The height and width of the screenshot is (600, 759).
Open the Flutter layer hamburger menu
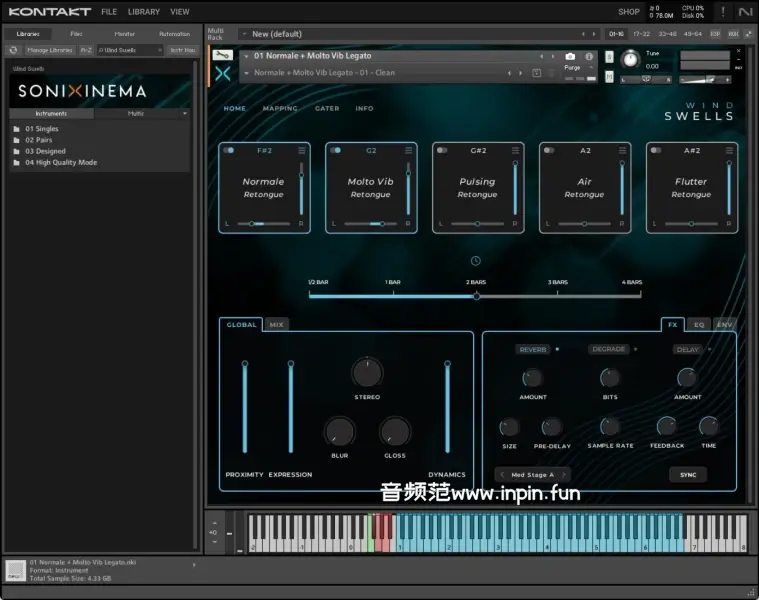point(729,151)
